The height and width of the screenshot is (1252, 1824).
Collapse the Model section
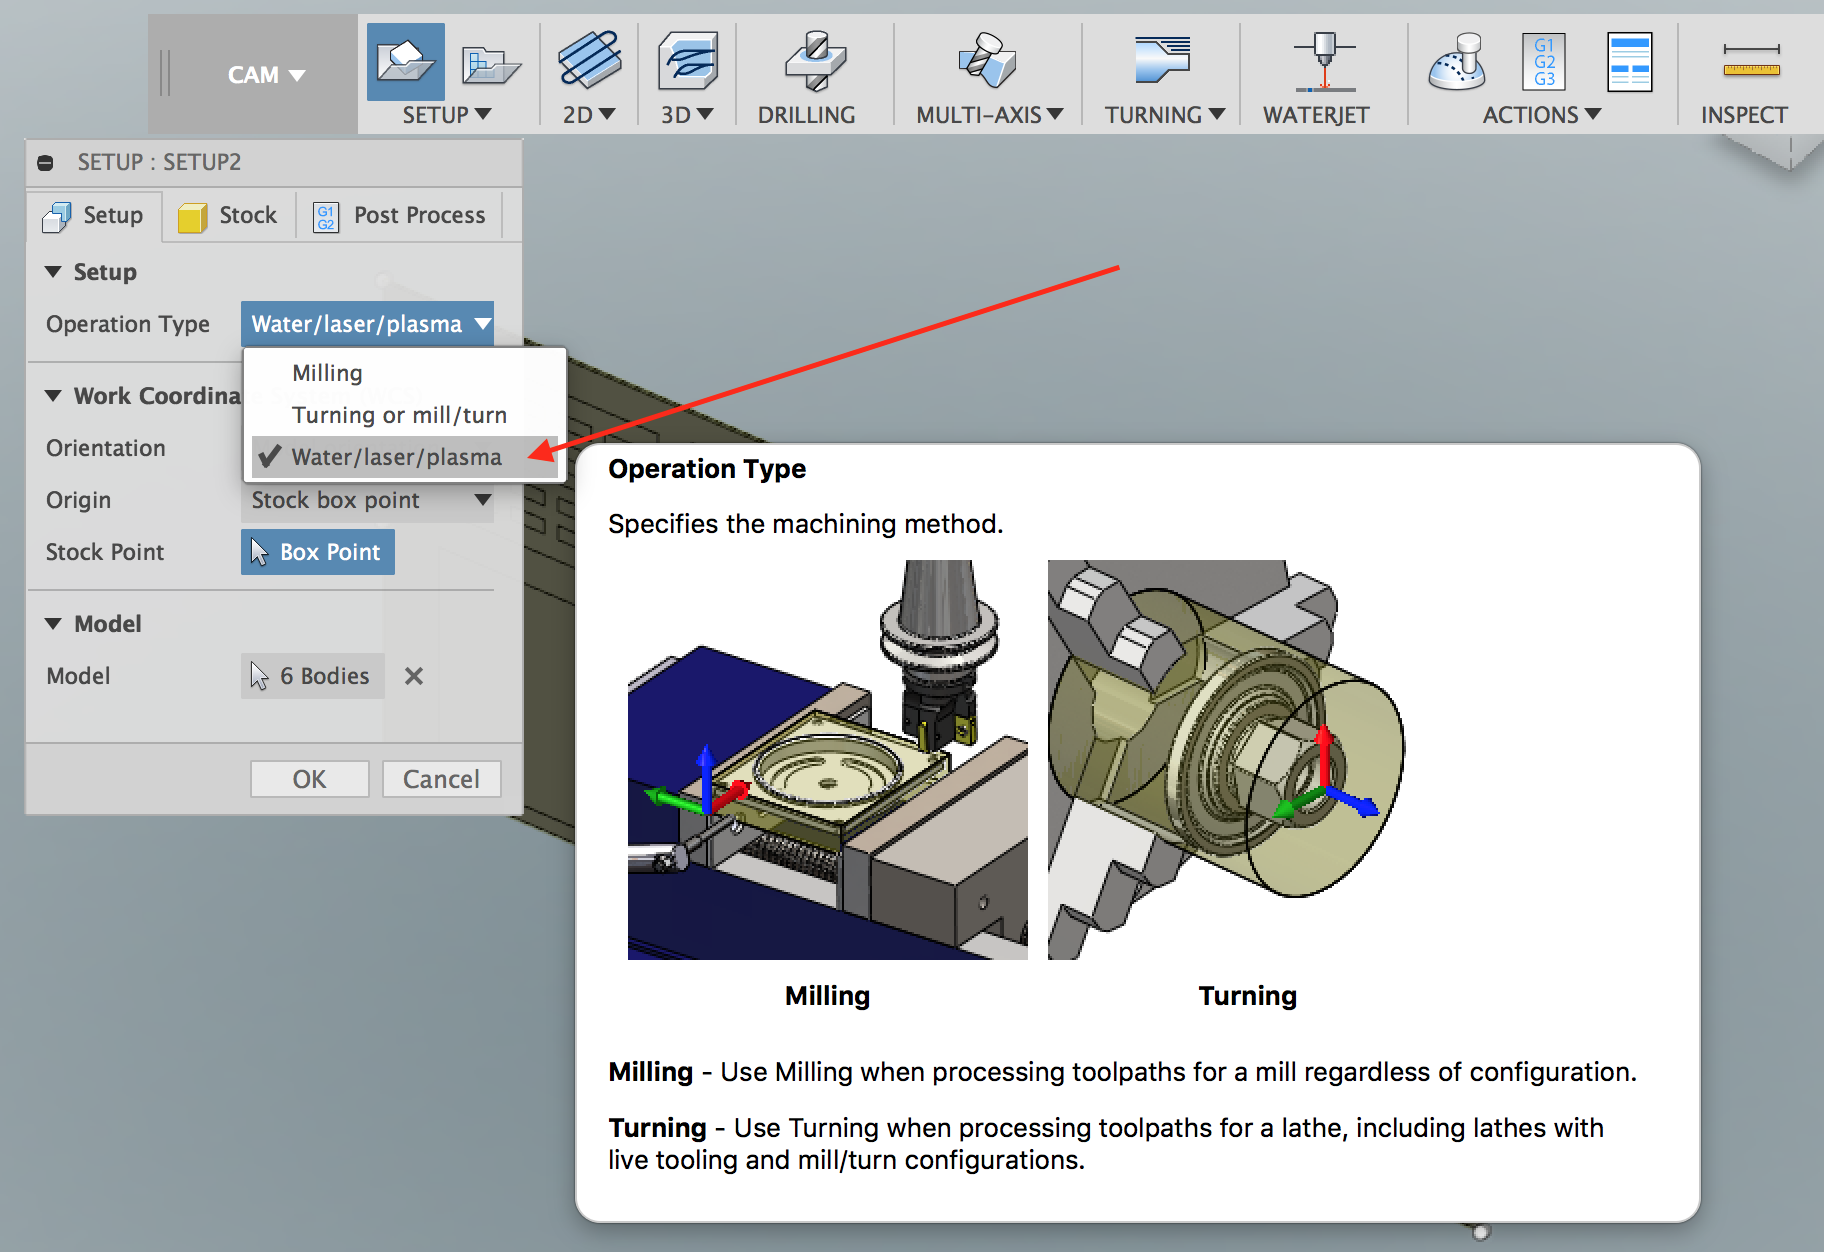pos(53,624)
